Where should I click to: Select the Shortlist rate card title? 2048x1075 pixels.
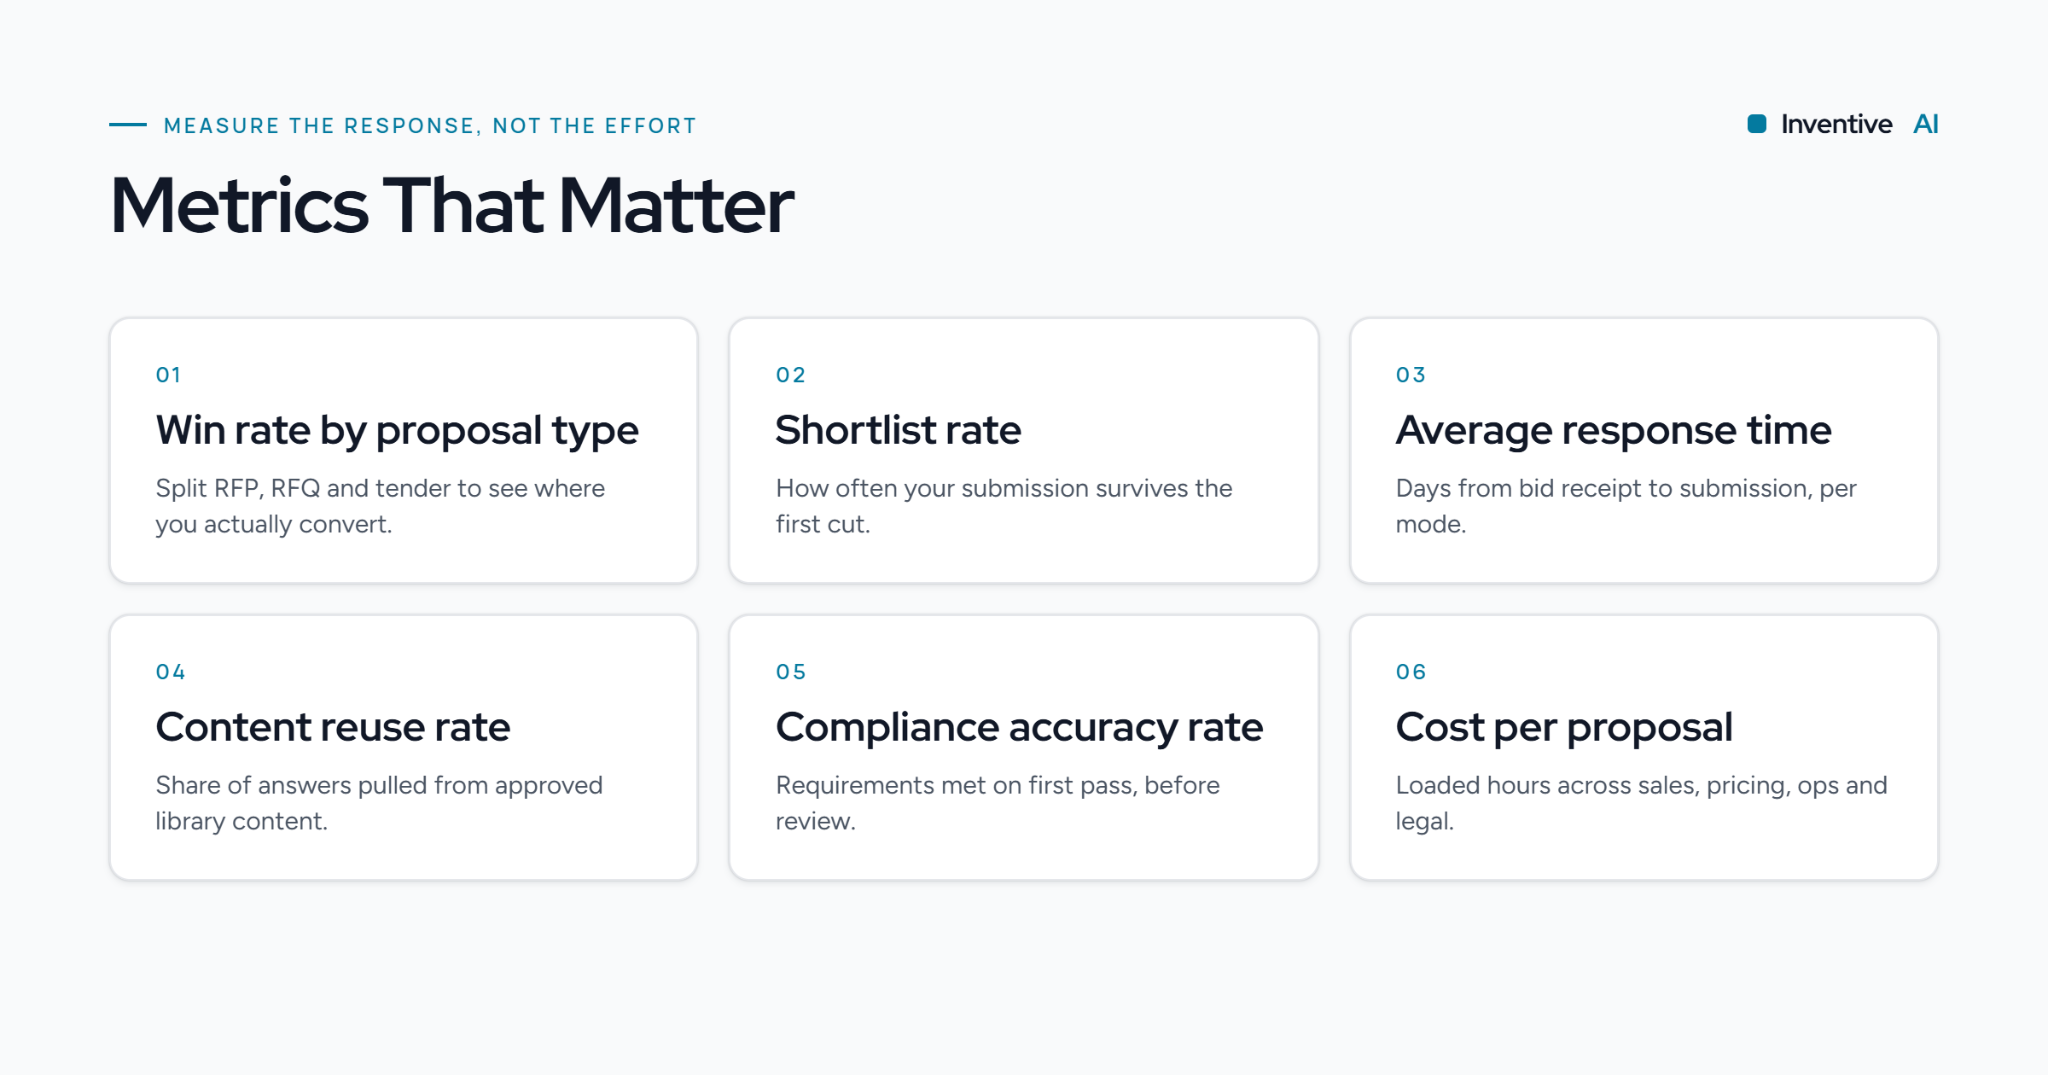[898, 430]
